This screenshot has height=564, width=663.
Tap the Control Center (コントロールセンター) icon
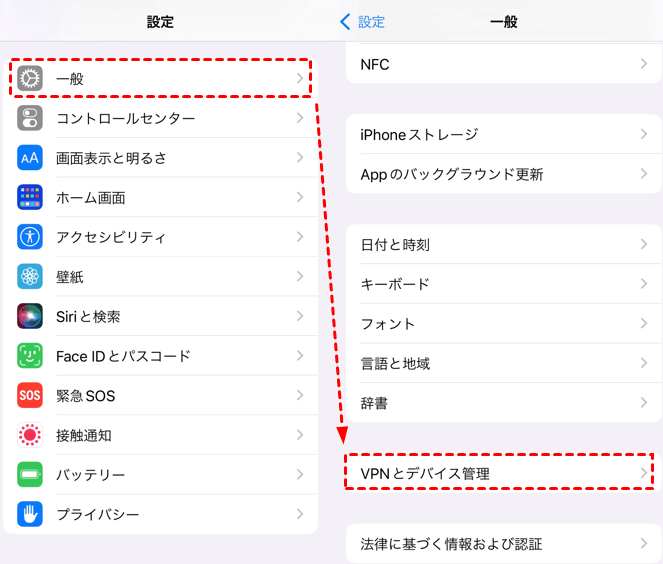(30, 118)
